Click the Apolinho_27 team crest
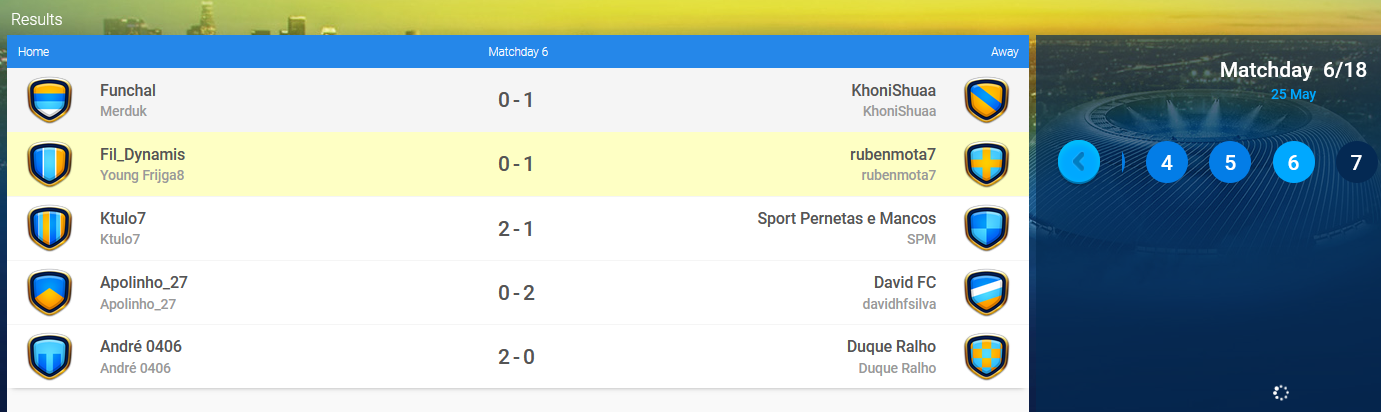1381x412 pixels. (x=49, y=292)
